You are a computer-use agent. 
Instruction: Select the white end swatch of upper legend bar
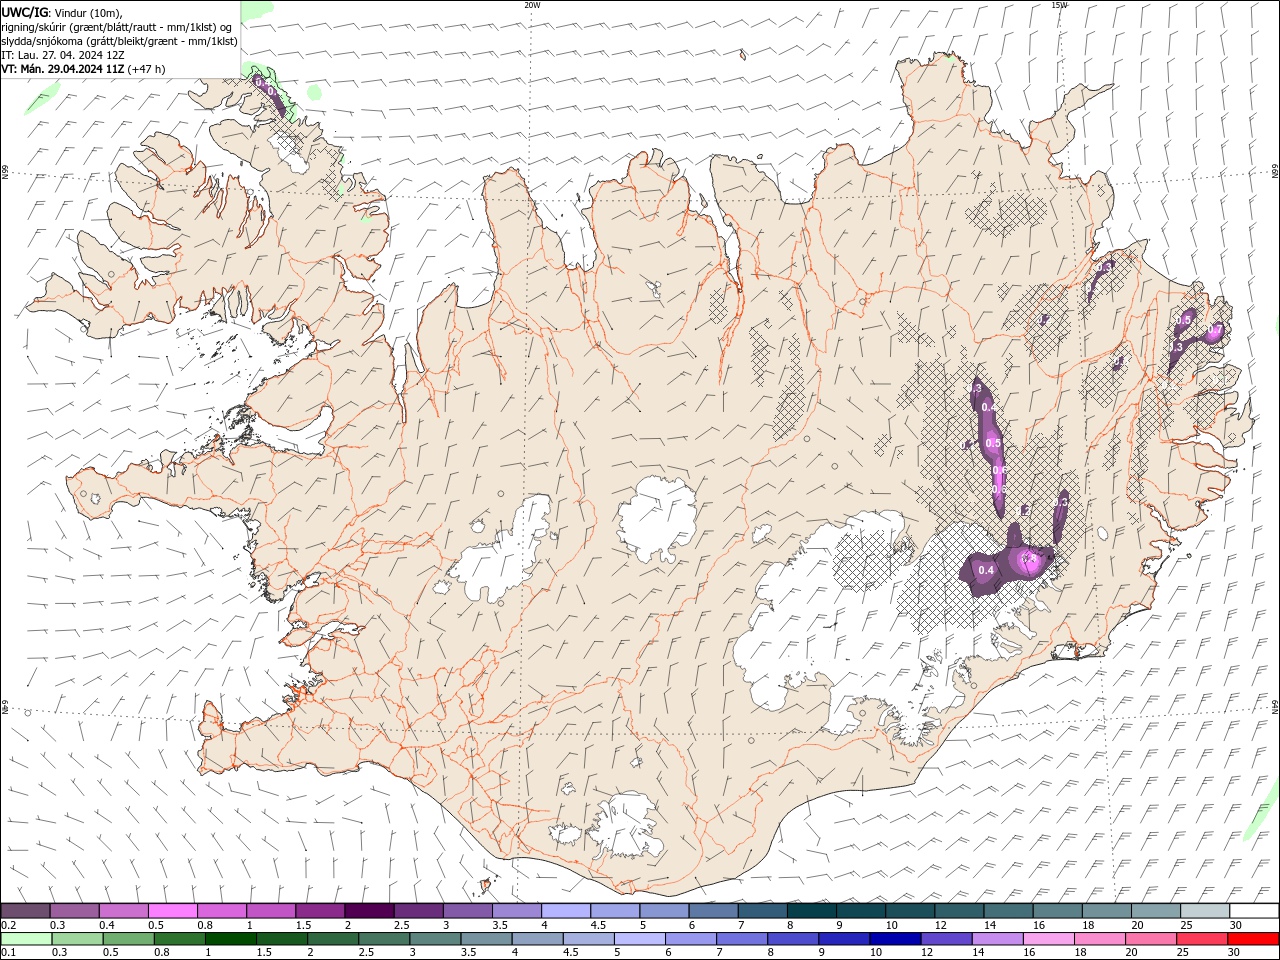tap(1254, 911)
